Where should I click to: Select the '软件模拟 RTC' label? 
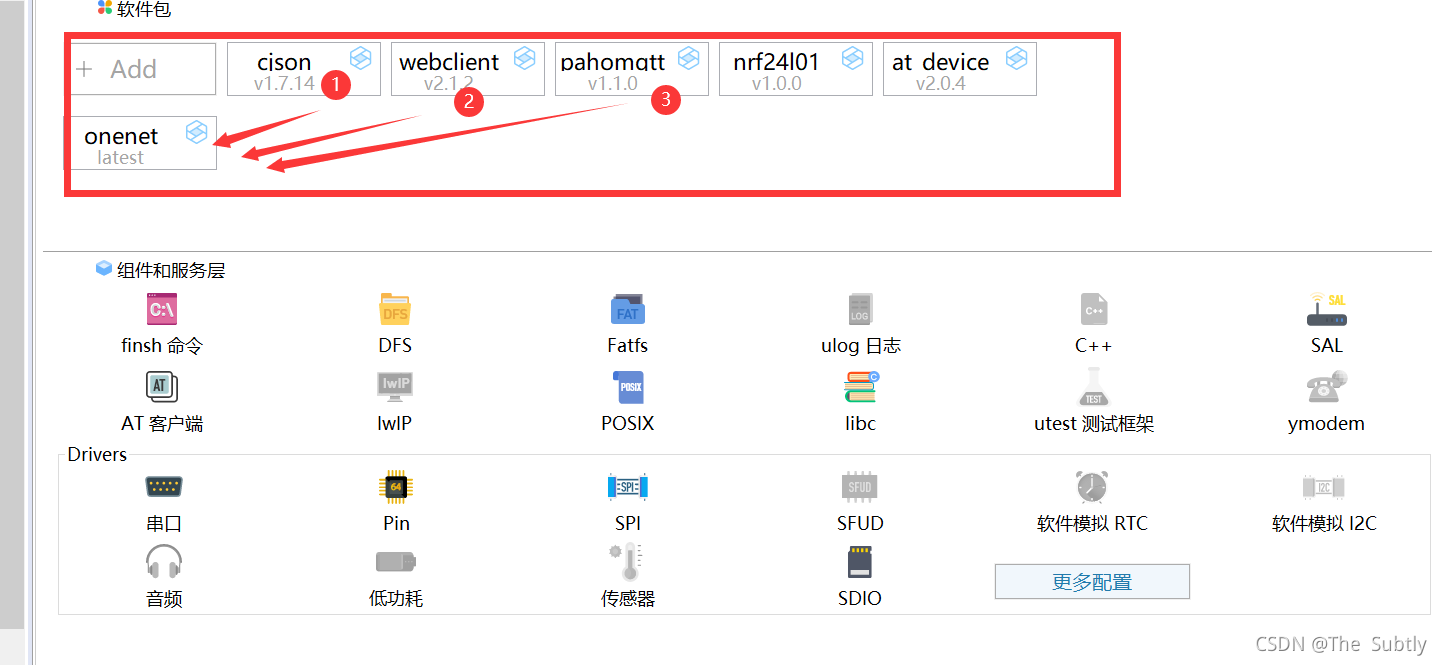point(1092,523)
